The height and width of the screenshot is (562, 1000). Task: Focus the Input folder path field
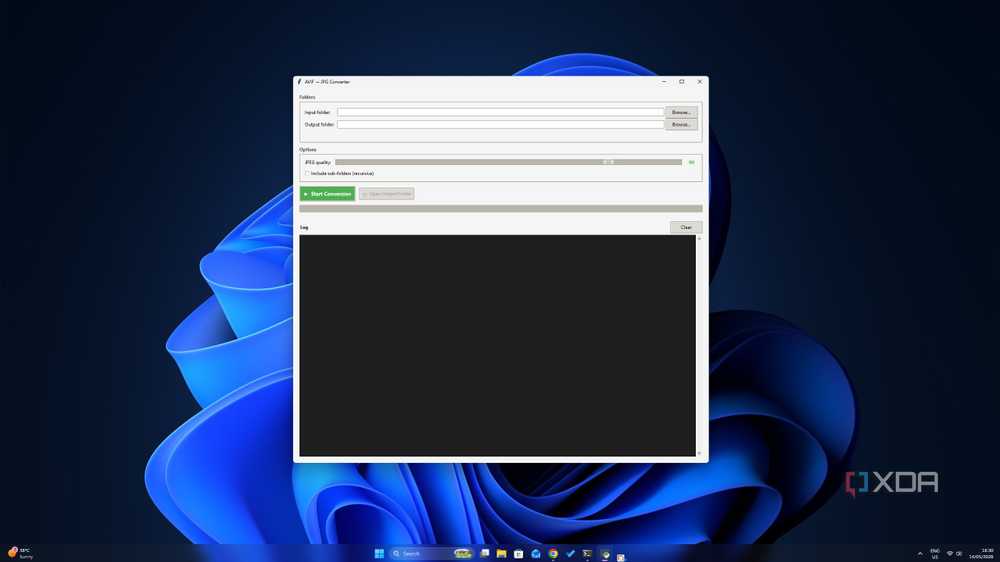500,112
